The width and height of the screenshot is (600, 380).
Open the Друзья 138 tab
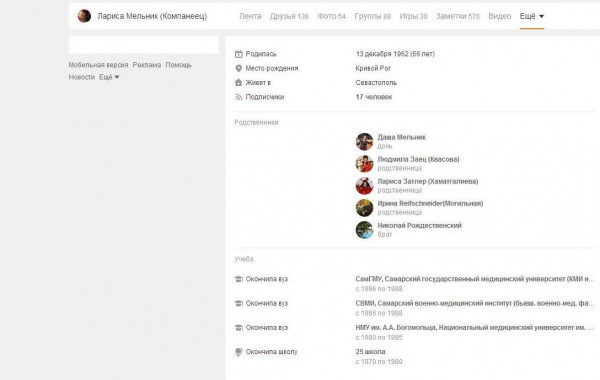pos(289,16)
